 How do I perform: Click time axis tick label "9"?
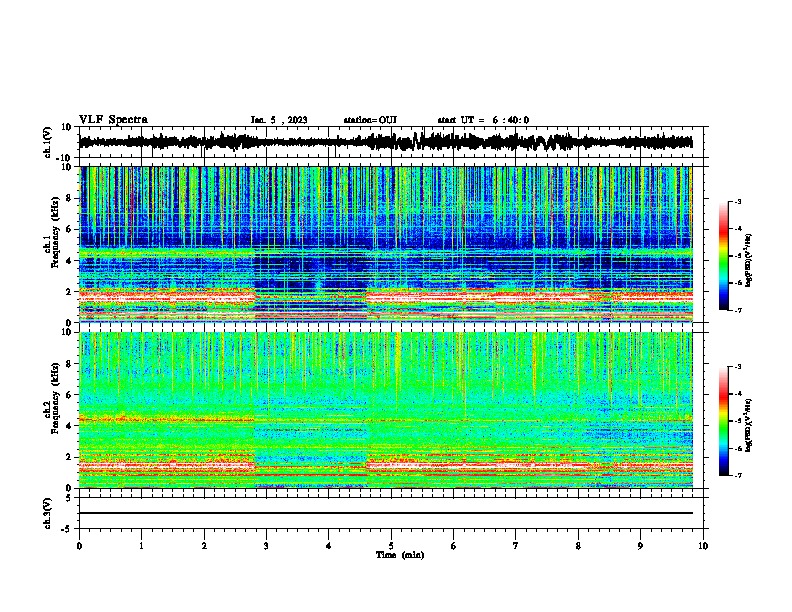(640, 546)
